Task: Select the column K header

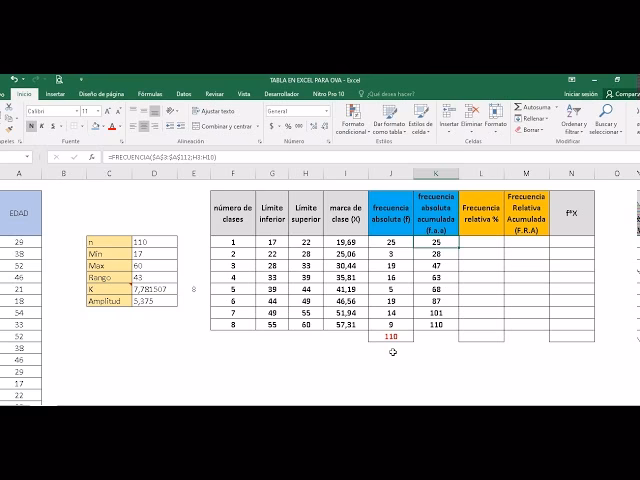Action: 436,173
